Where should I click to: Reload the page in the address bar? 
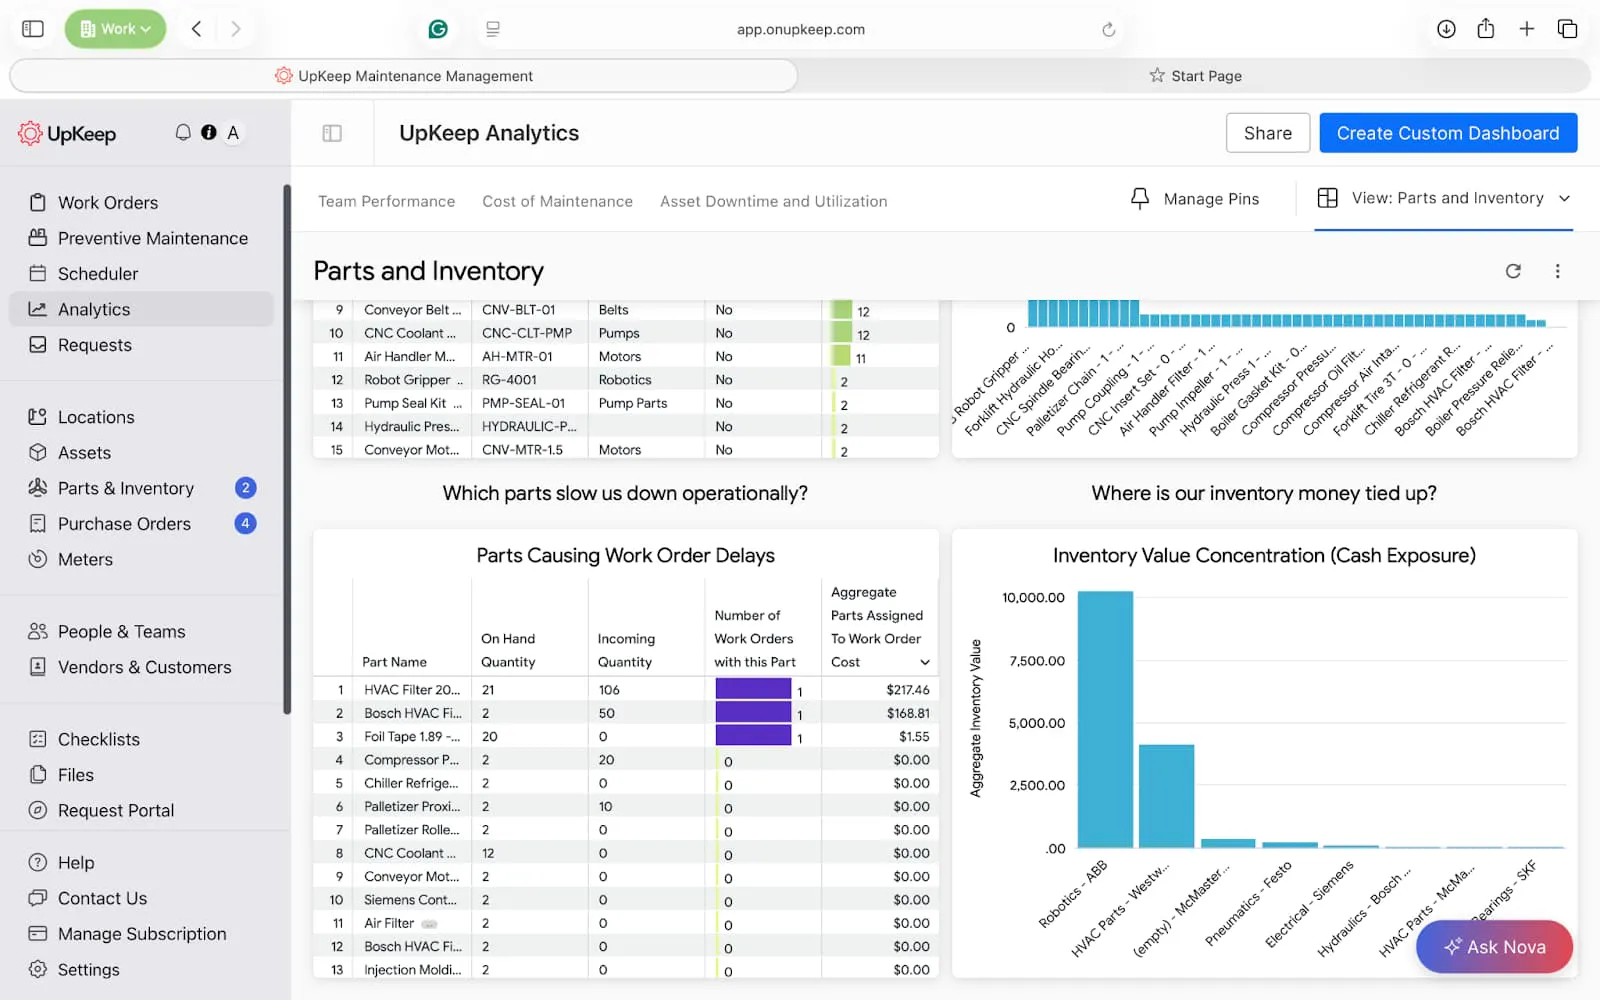click(1108, 30)
